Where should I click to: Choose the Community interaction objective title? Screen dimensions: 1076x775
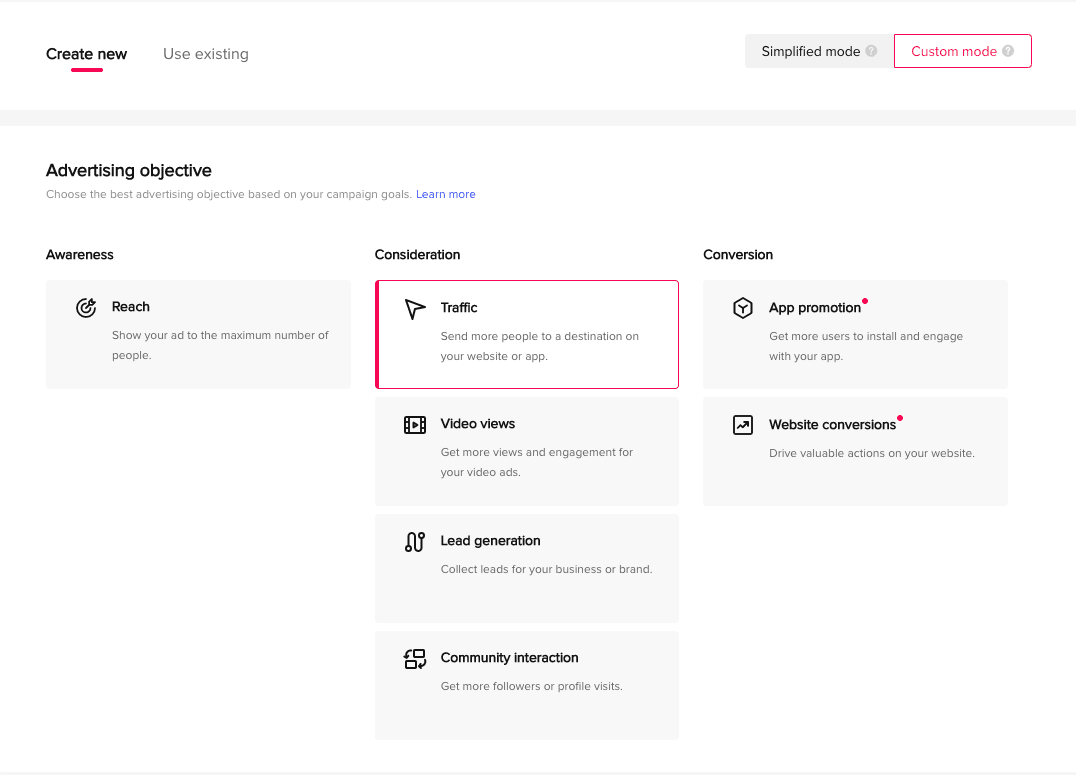[509, 658]
